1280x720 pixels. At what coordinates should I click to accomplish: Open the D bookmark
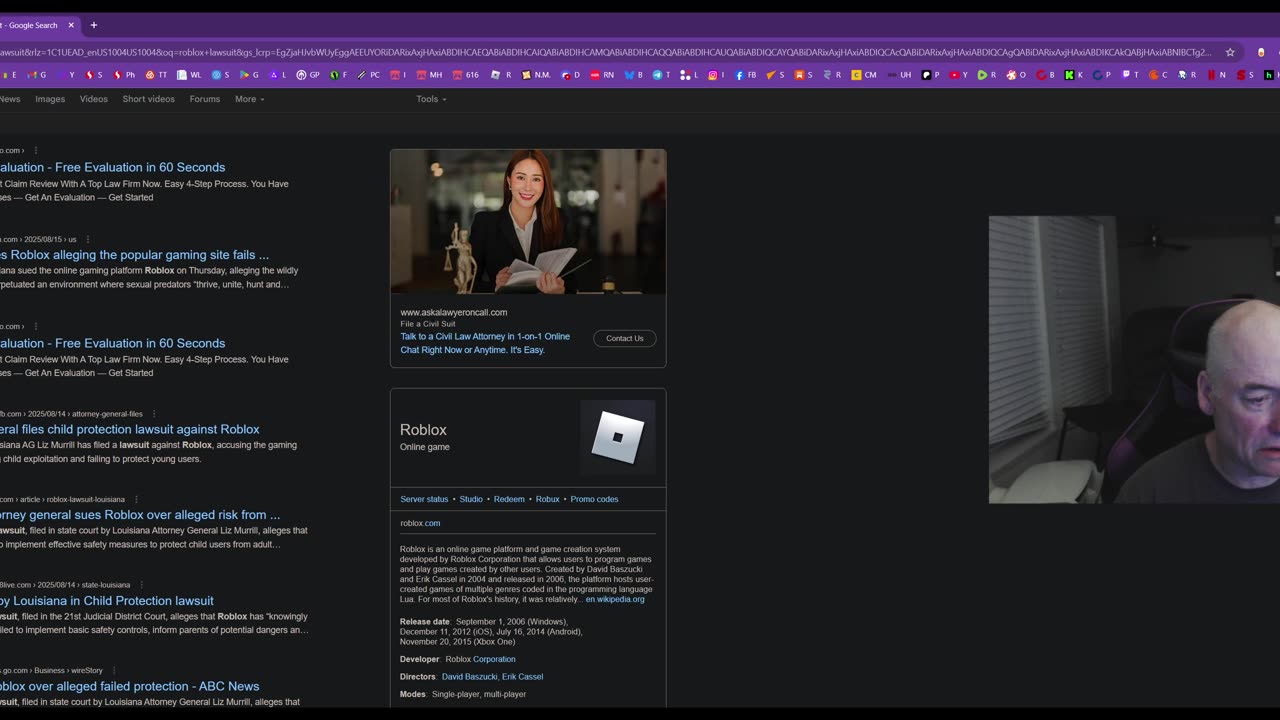(571, 75)
